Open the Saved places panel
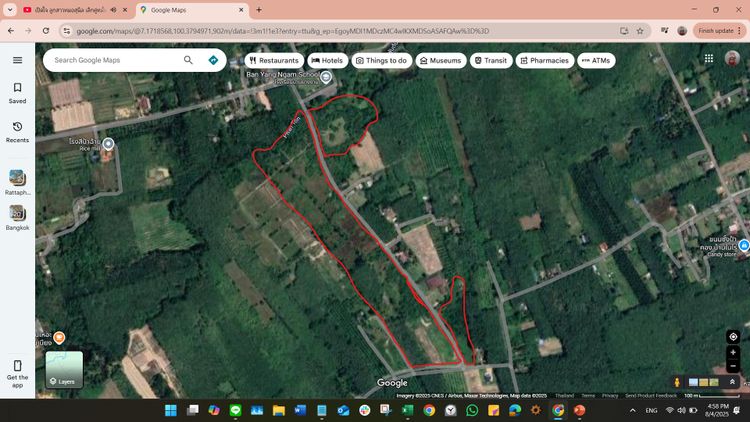 17,93
